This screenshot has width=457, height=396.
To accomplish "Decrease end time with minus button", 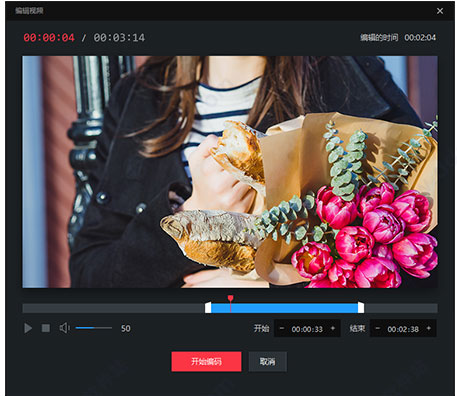I will (x=378, y=329).
